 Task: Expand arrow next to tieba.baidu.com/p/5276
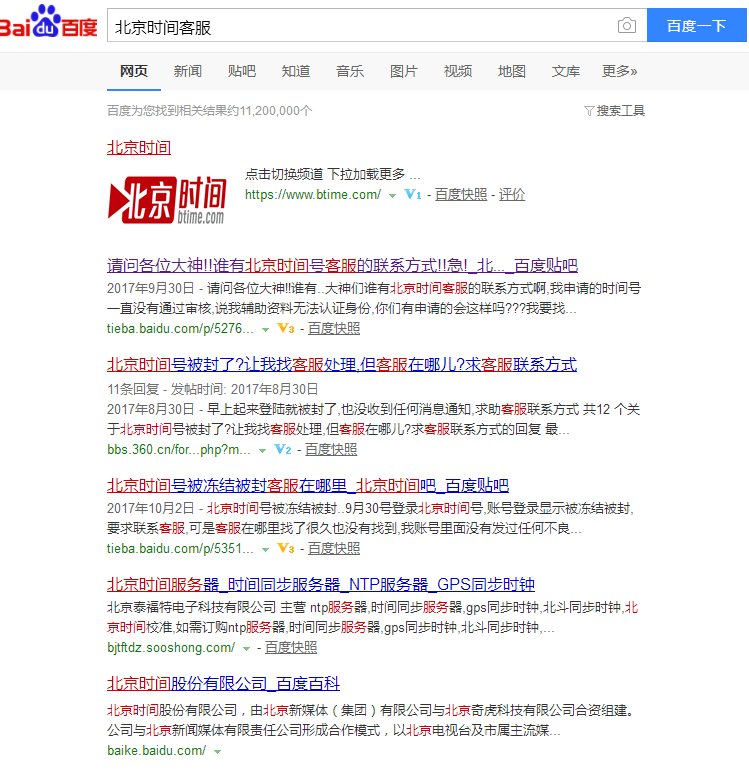265,330
